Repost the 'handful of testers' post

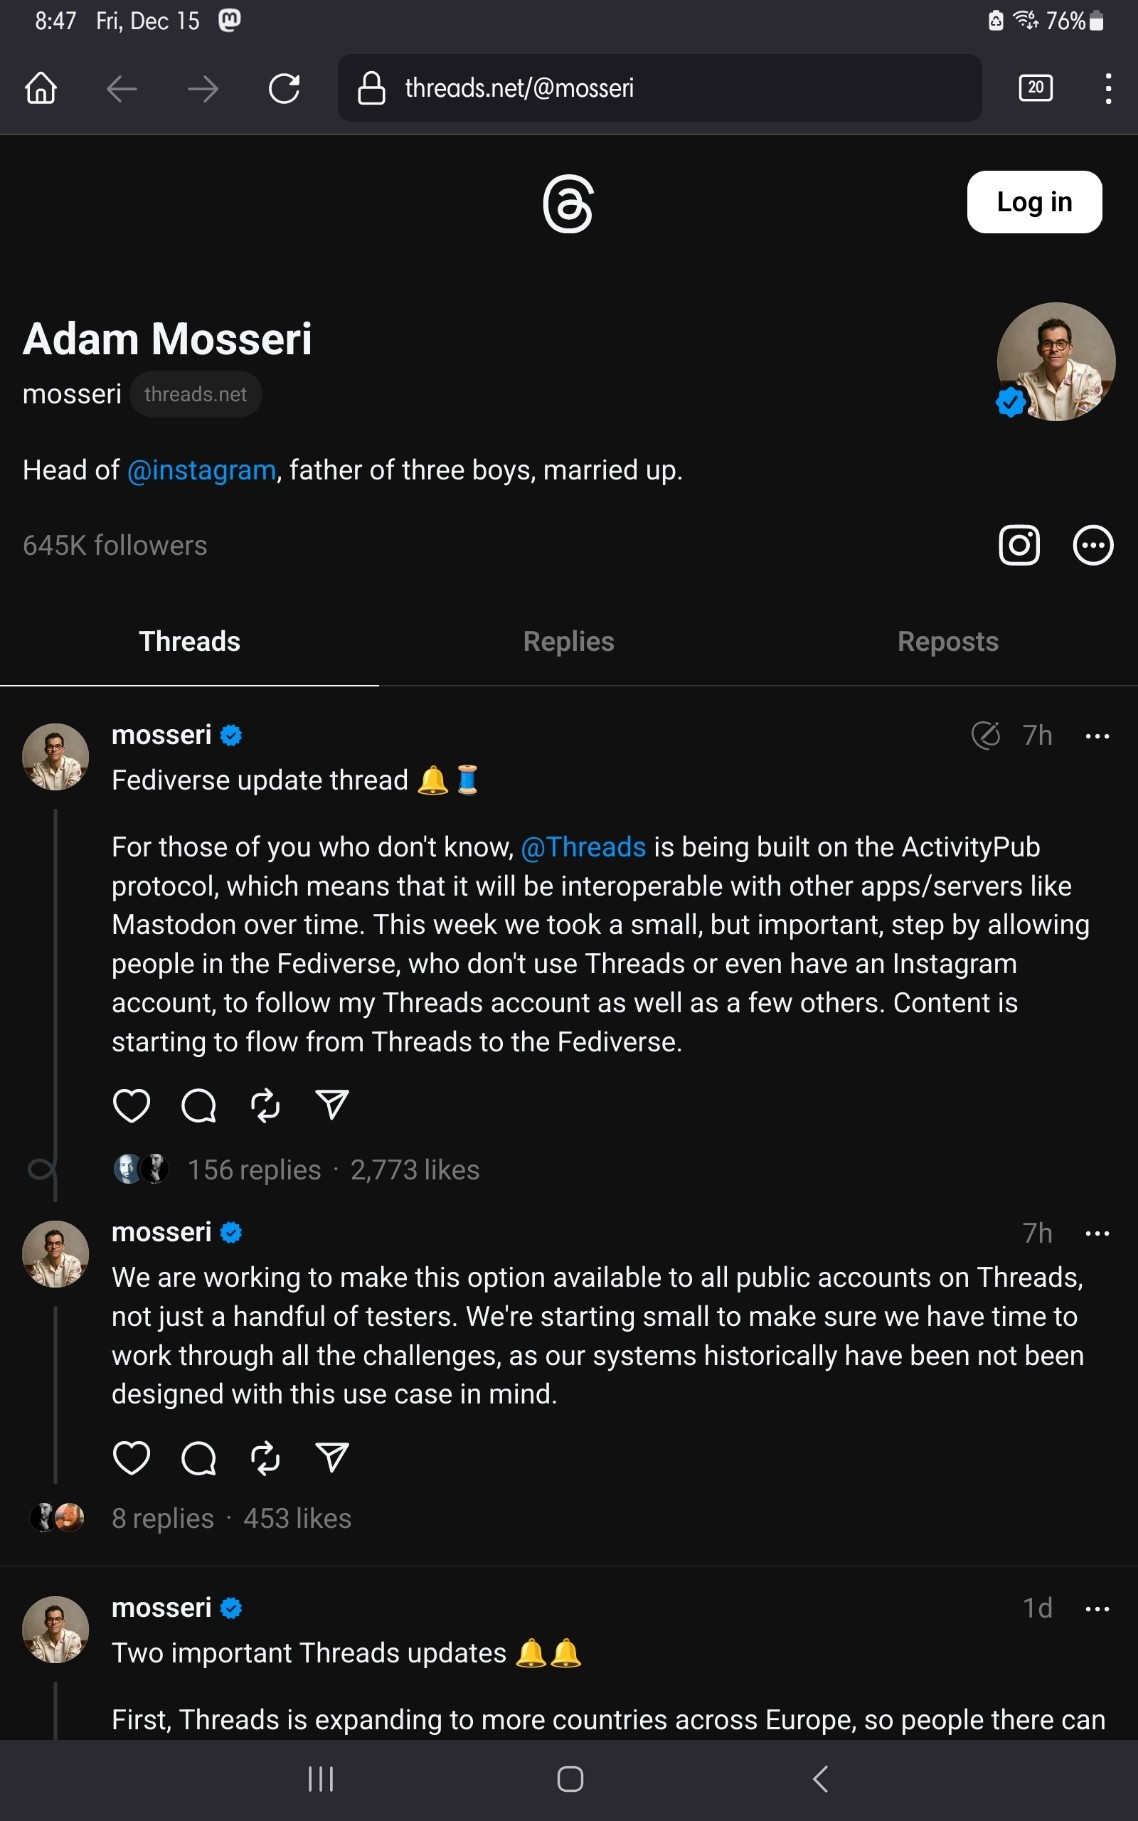click(265, 1458)
